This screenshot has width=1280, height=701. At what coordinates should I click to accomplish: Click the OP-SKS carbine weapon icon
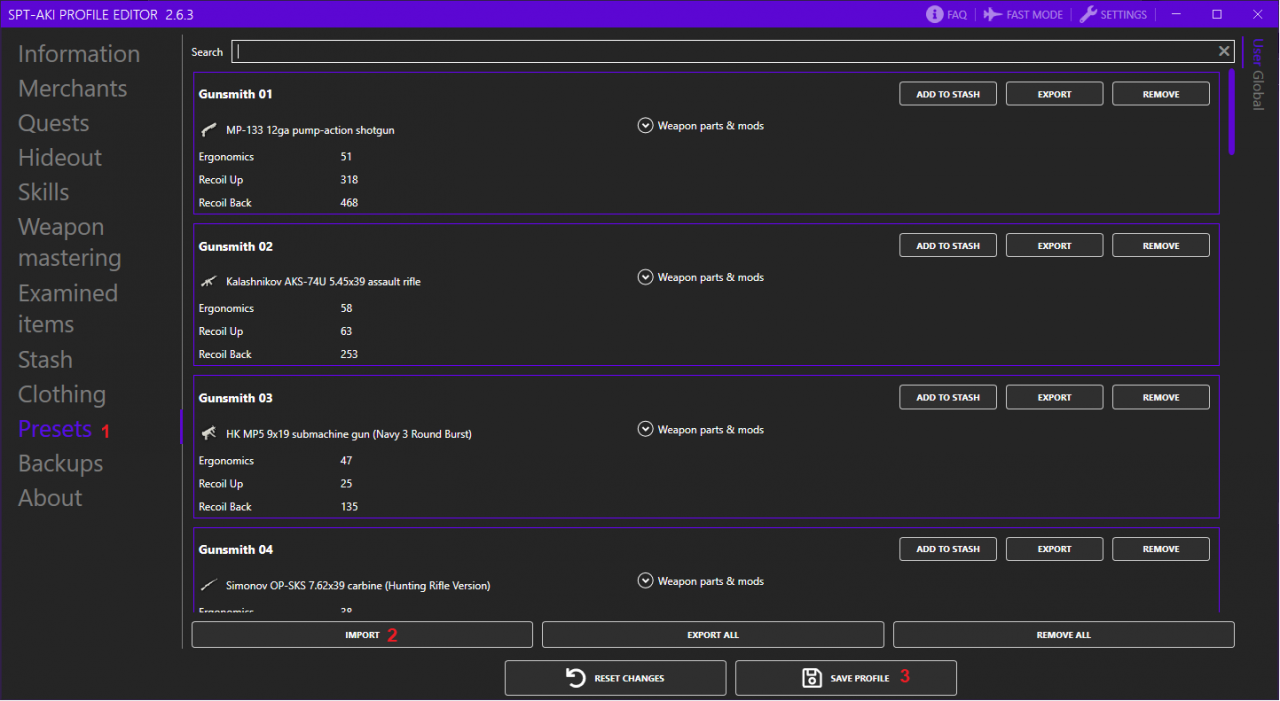click(x=209, y=586)
